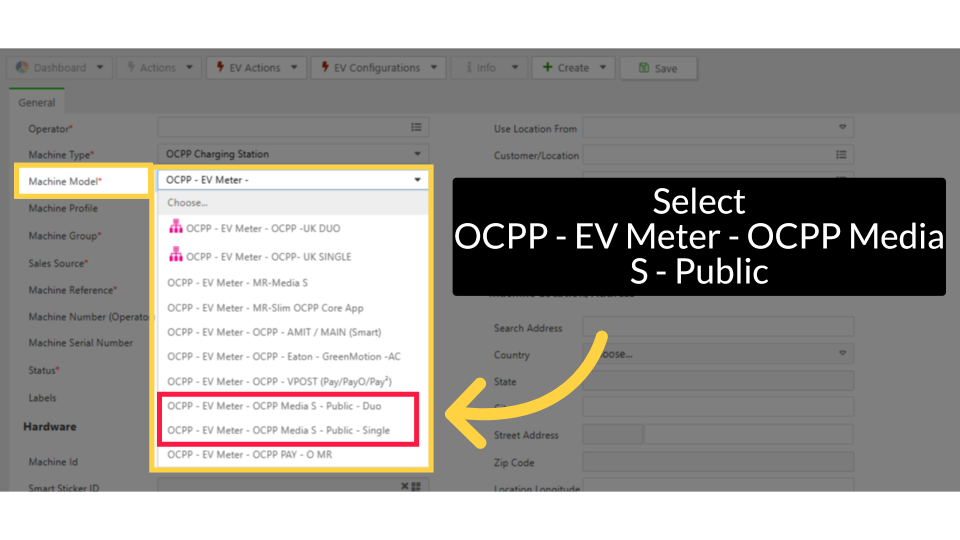Click the Operator input field
This screenshot has height=540, width=960.
(x=293, y=127)
